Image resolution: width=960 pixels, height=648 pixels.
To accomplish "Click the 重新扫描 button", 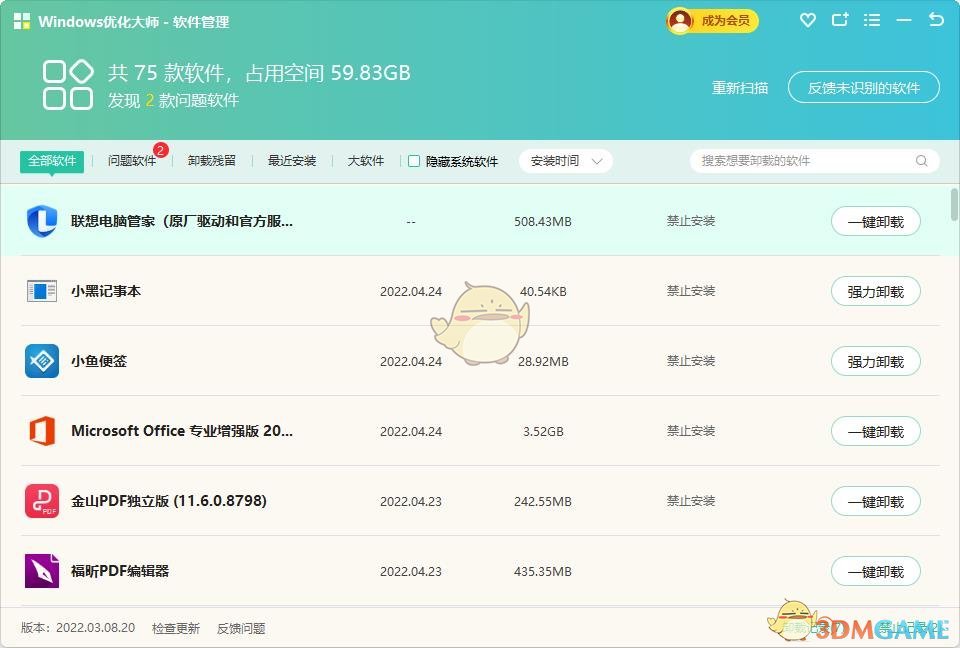I will pyautogui.click(x=739, y=87).
